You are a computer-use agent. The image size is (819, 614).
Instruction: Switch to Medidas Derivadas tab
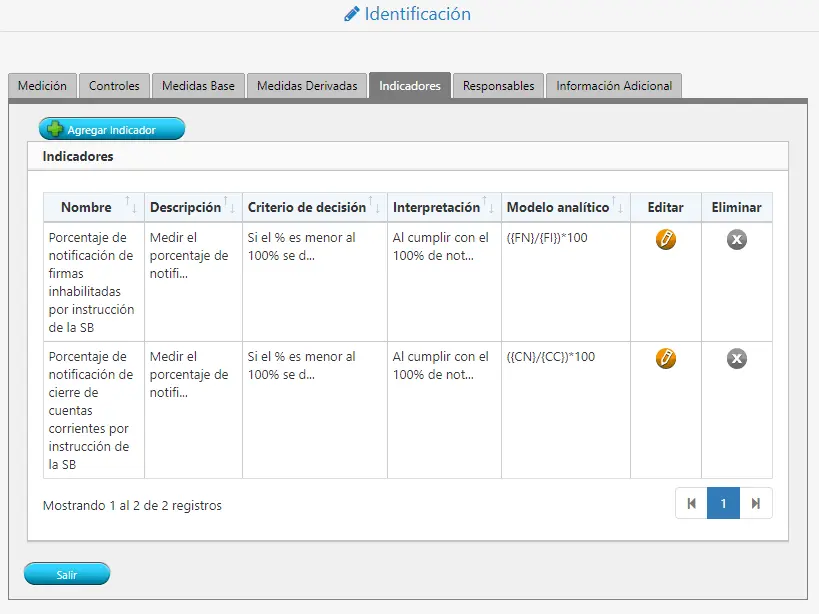tap(307, 86)
